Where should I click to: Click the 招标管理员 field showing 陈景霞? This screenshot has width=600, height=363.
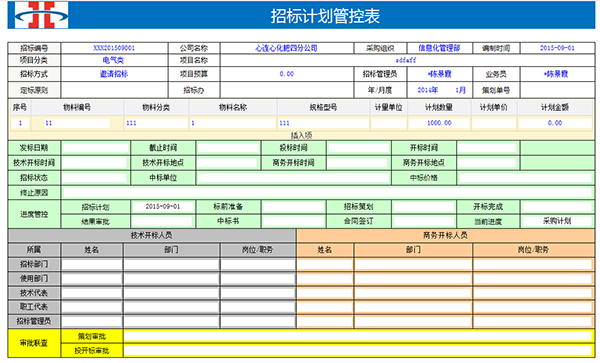pos(439,74)
